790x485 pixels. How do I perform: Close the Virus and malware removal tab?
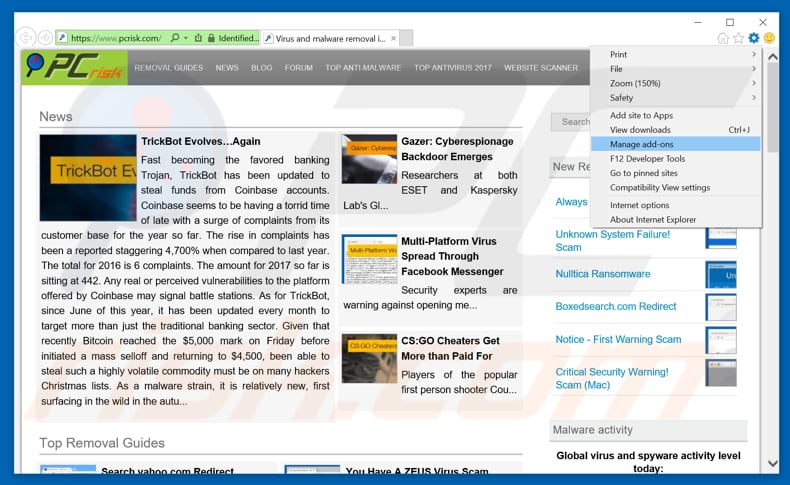[x=393, y=38]
